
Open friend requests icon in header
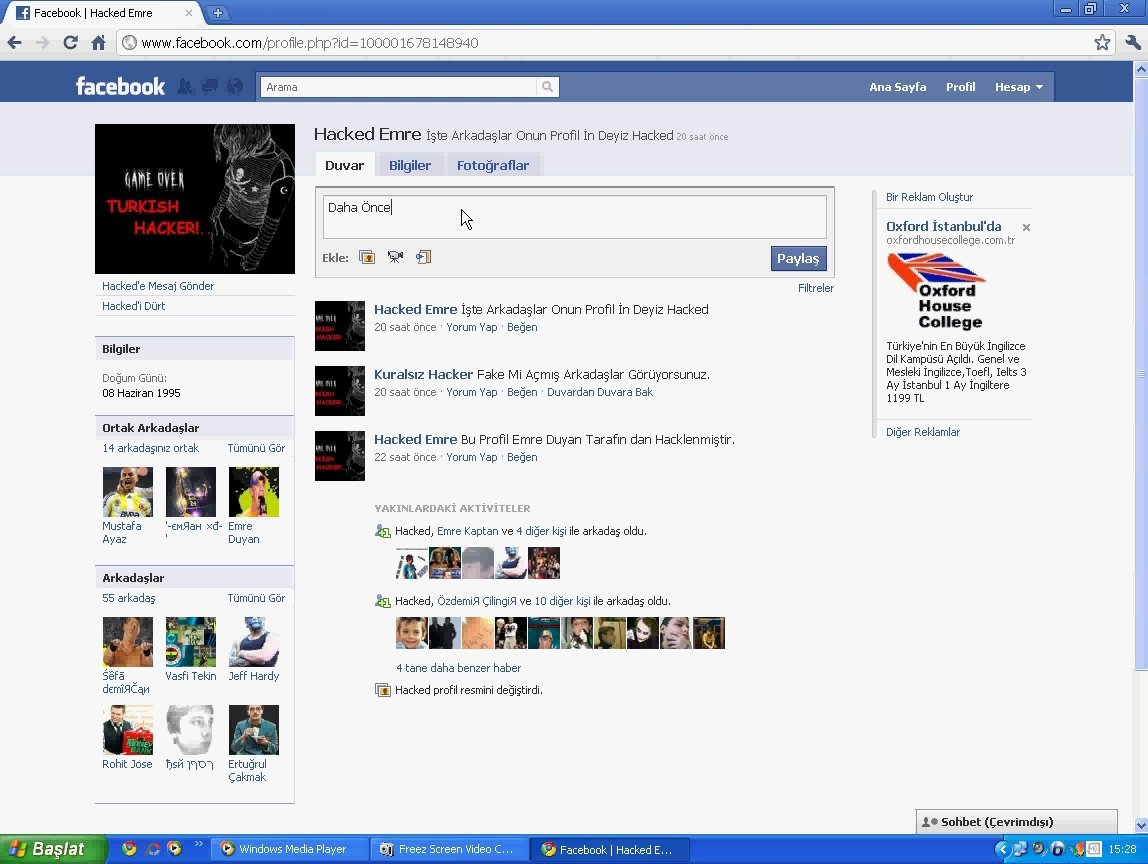coord(184,86)
